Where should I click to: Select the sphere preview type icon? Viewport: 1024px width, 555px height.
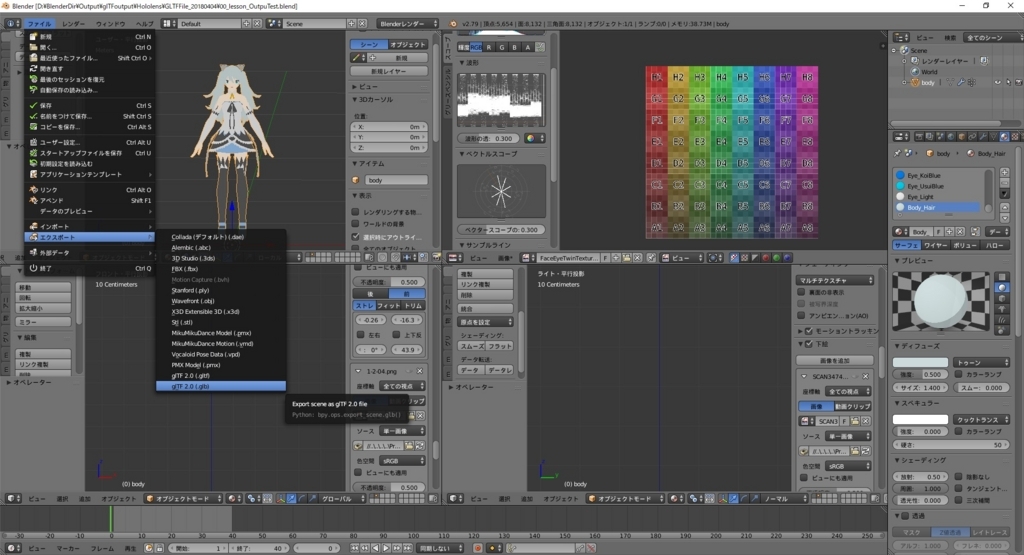pyautogui.click(x=1003, y=287)
